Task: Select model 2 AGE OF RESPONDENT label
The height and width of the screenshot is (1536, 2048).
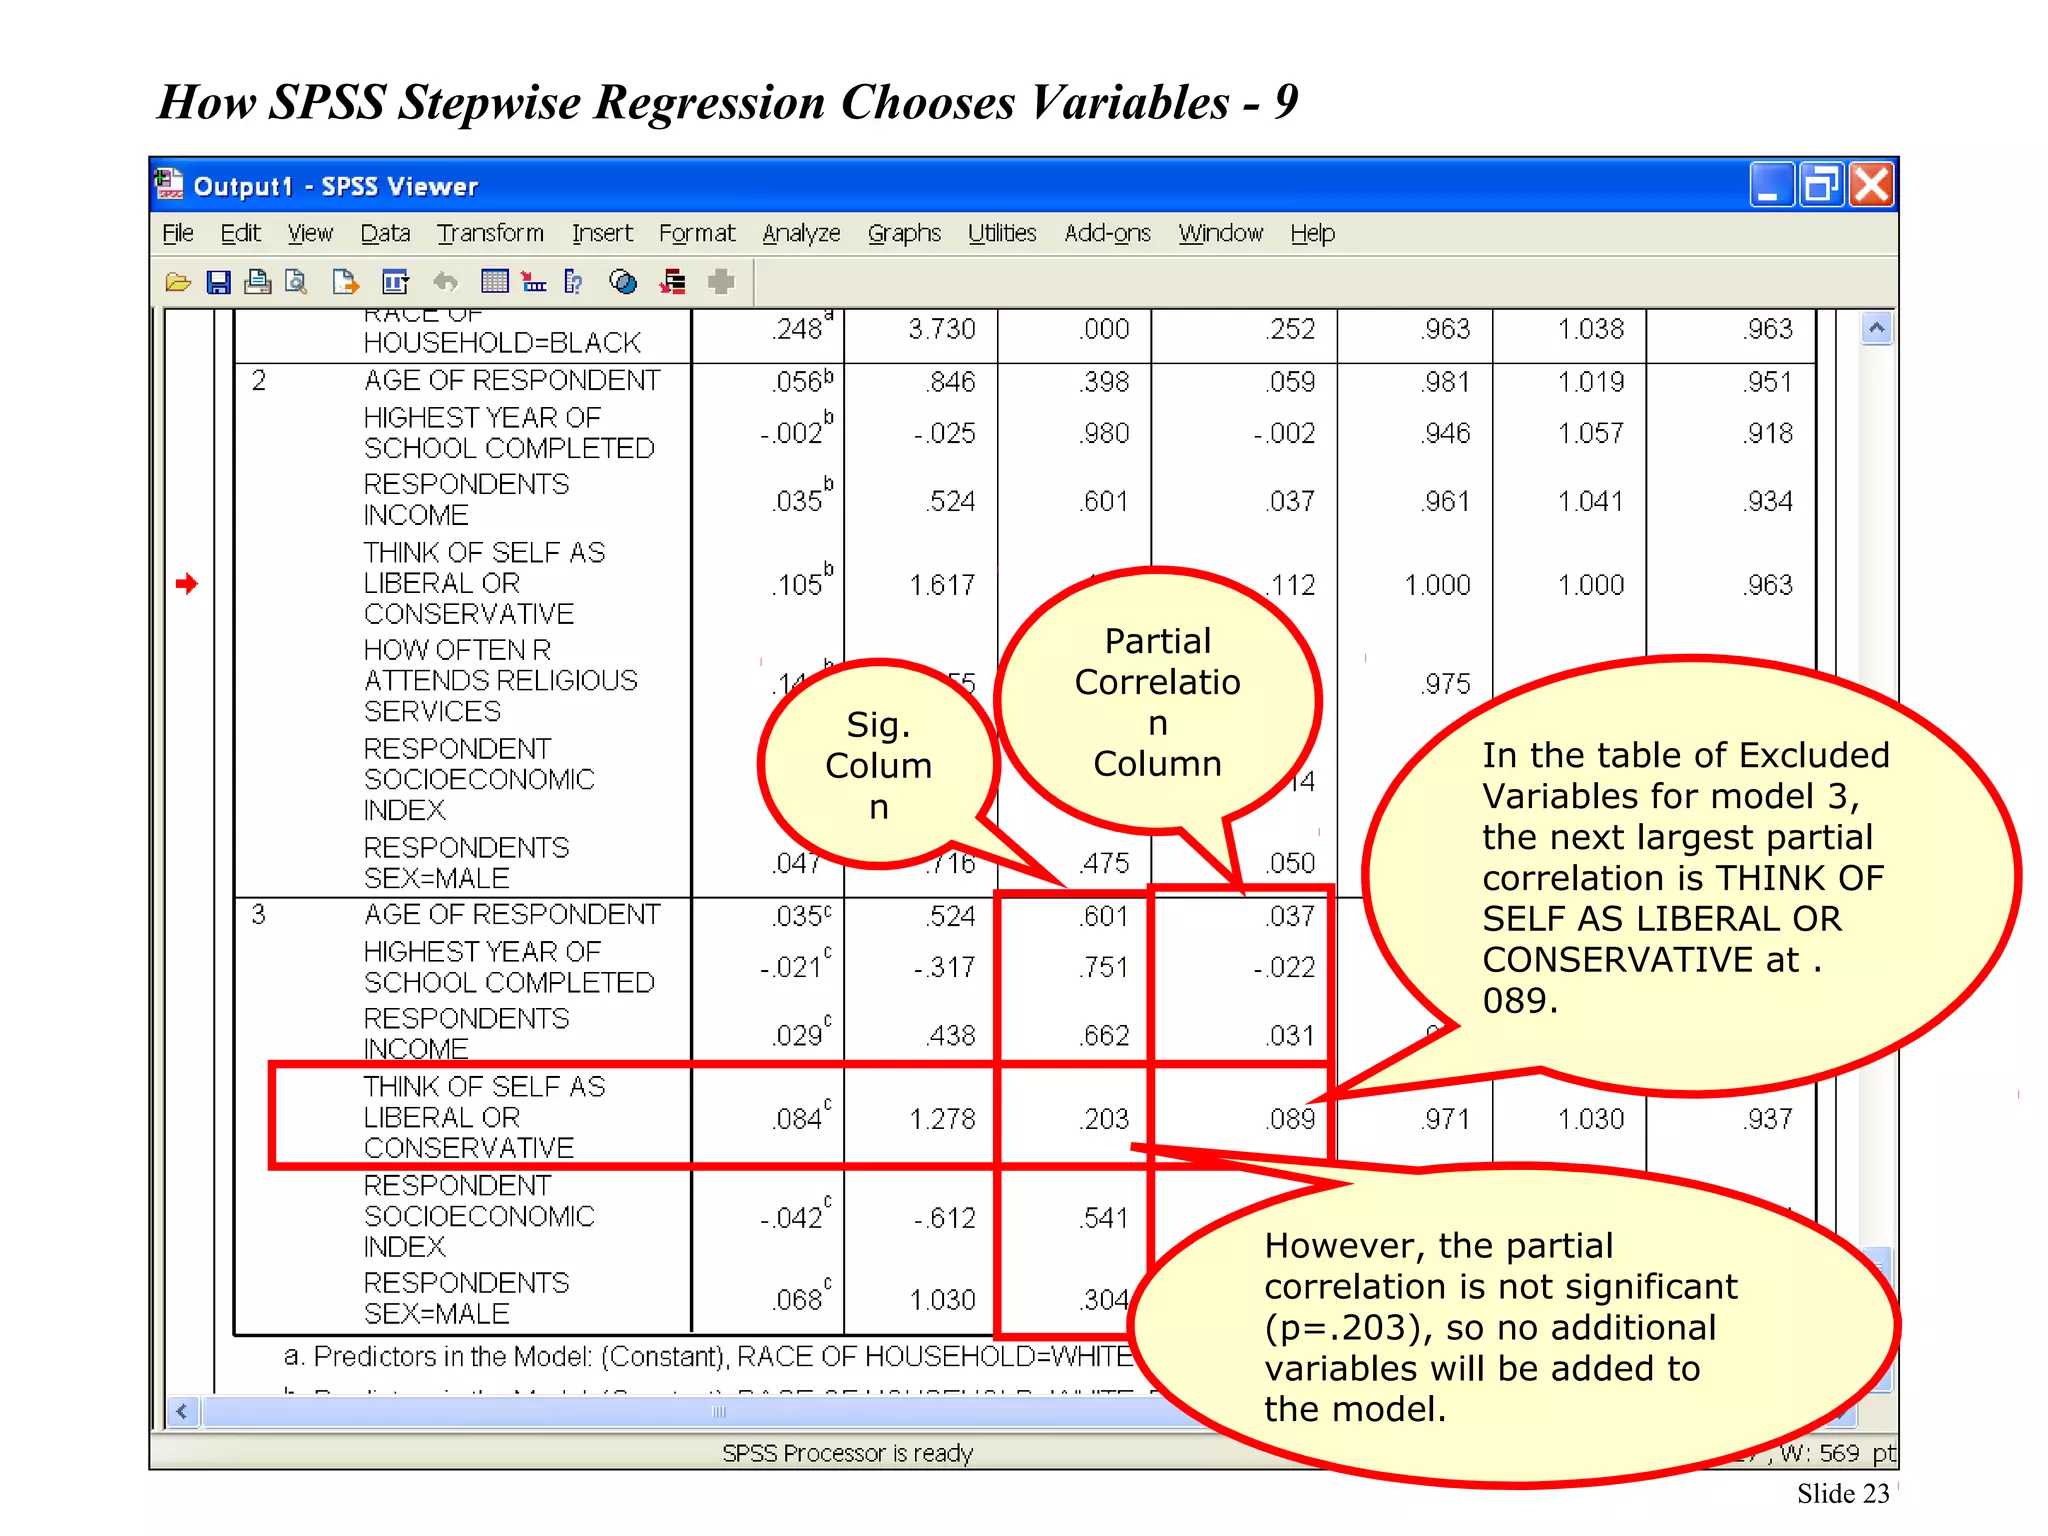Action: click(x=512, y=380)
